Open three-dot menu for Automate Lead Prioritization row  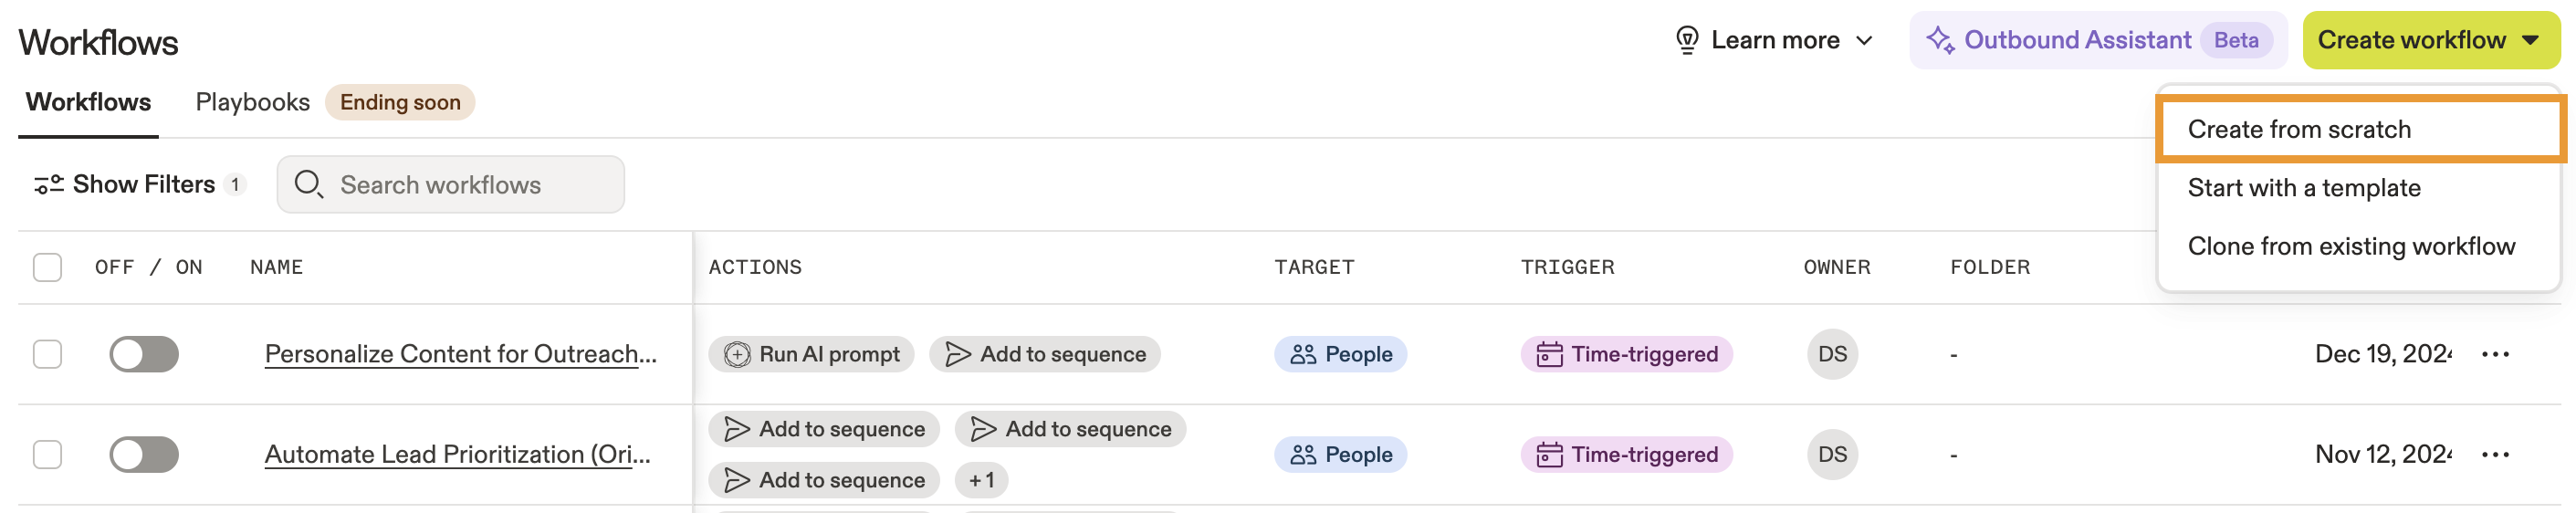[2495, 455]
